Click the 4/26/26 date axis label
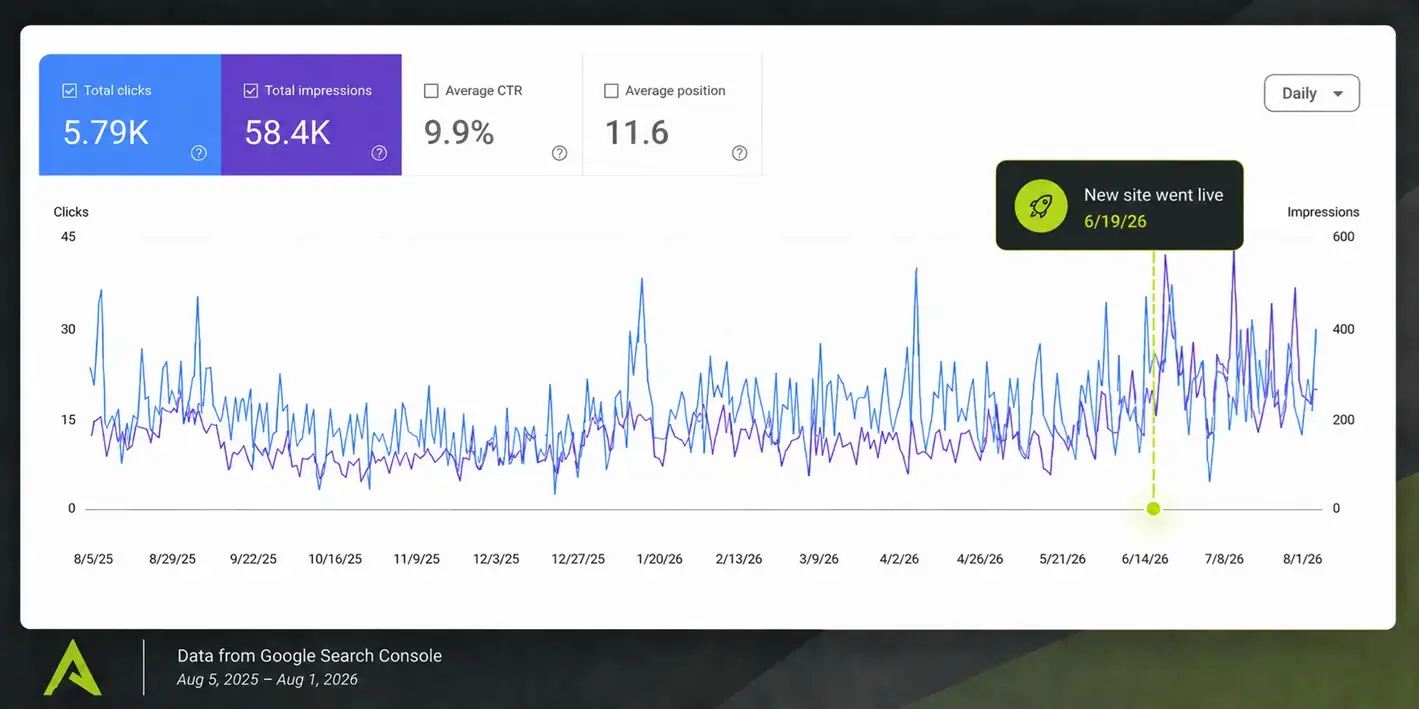Image resolution: width=1419 pixels, height=709 pixels. coord(980,559)
